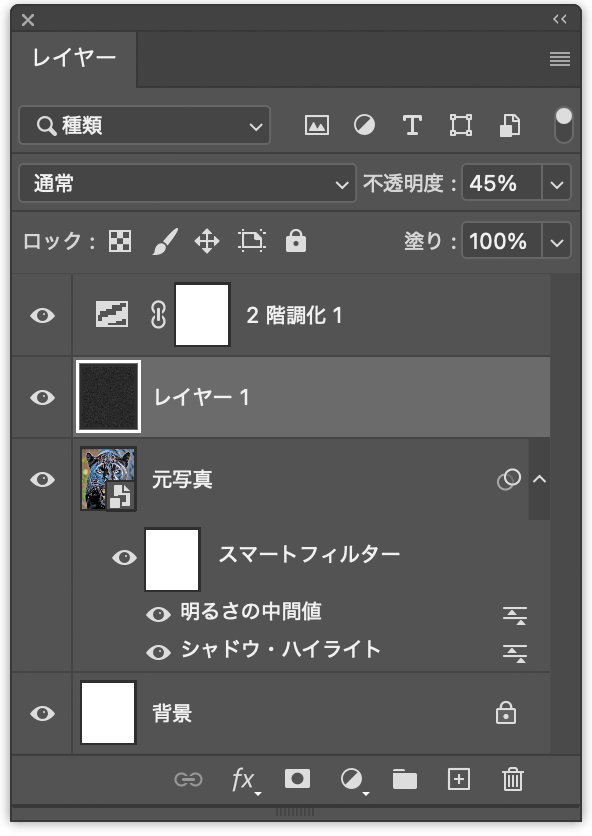The height and width of the screenshot is (836, 592).
Task: Lock position move icon
Action: (x=207, y=242)
